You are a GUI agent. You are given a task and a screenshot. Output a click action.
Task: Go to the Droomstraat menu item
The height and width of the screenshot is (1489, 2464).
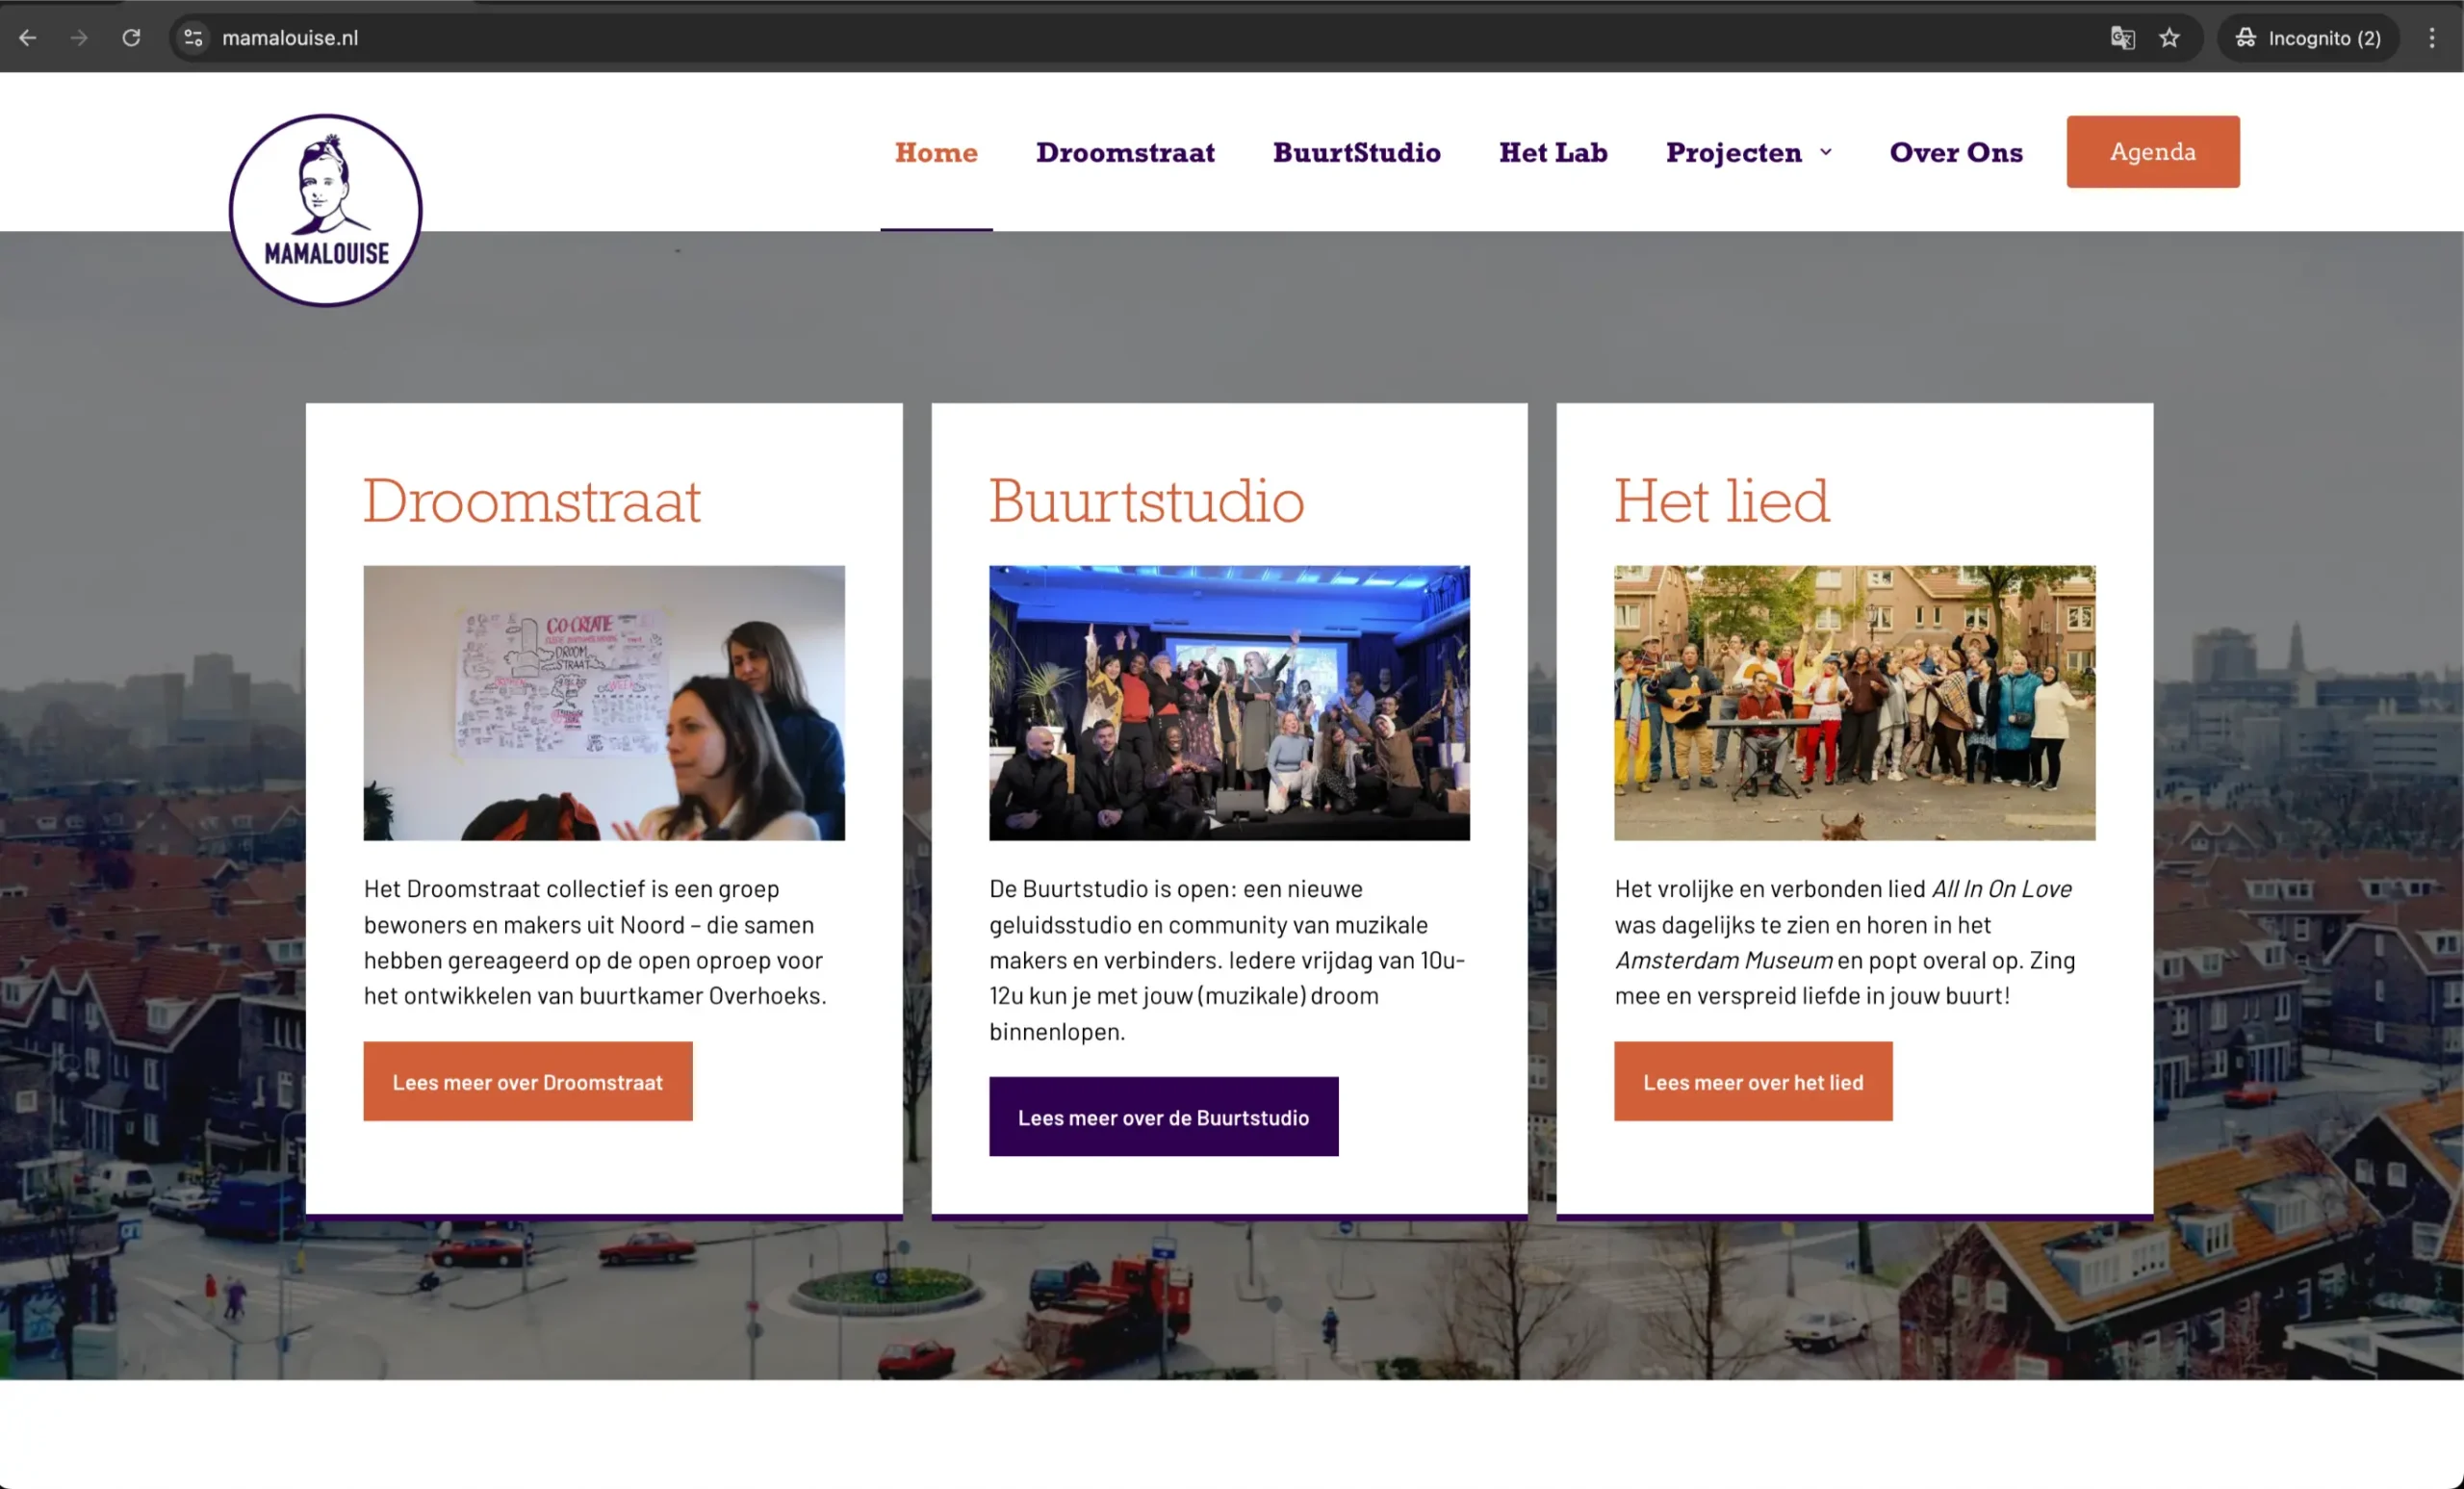1125,152
